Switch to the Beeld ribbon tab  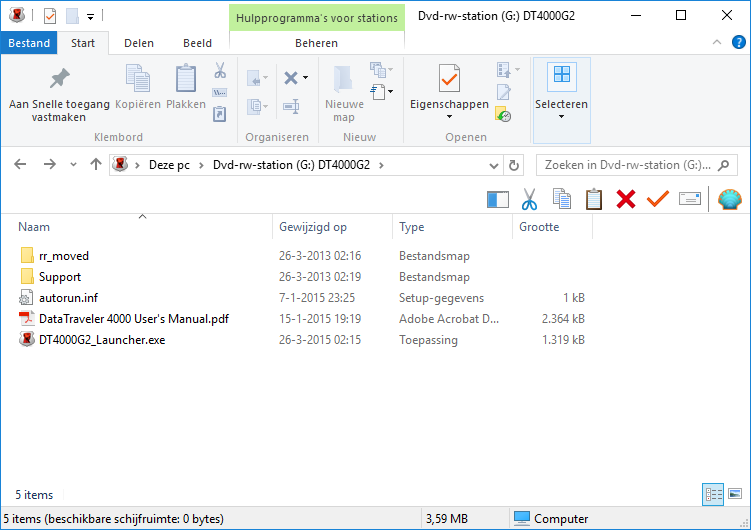tap(197, 43)
